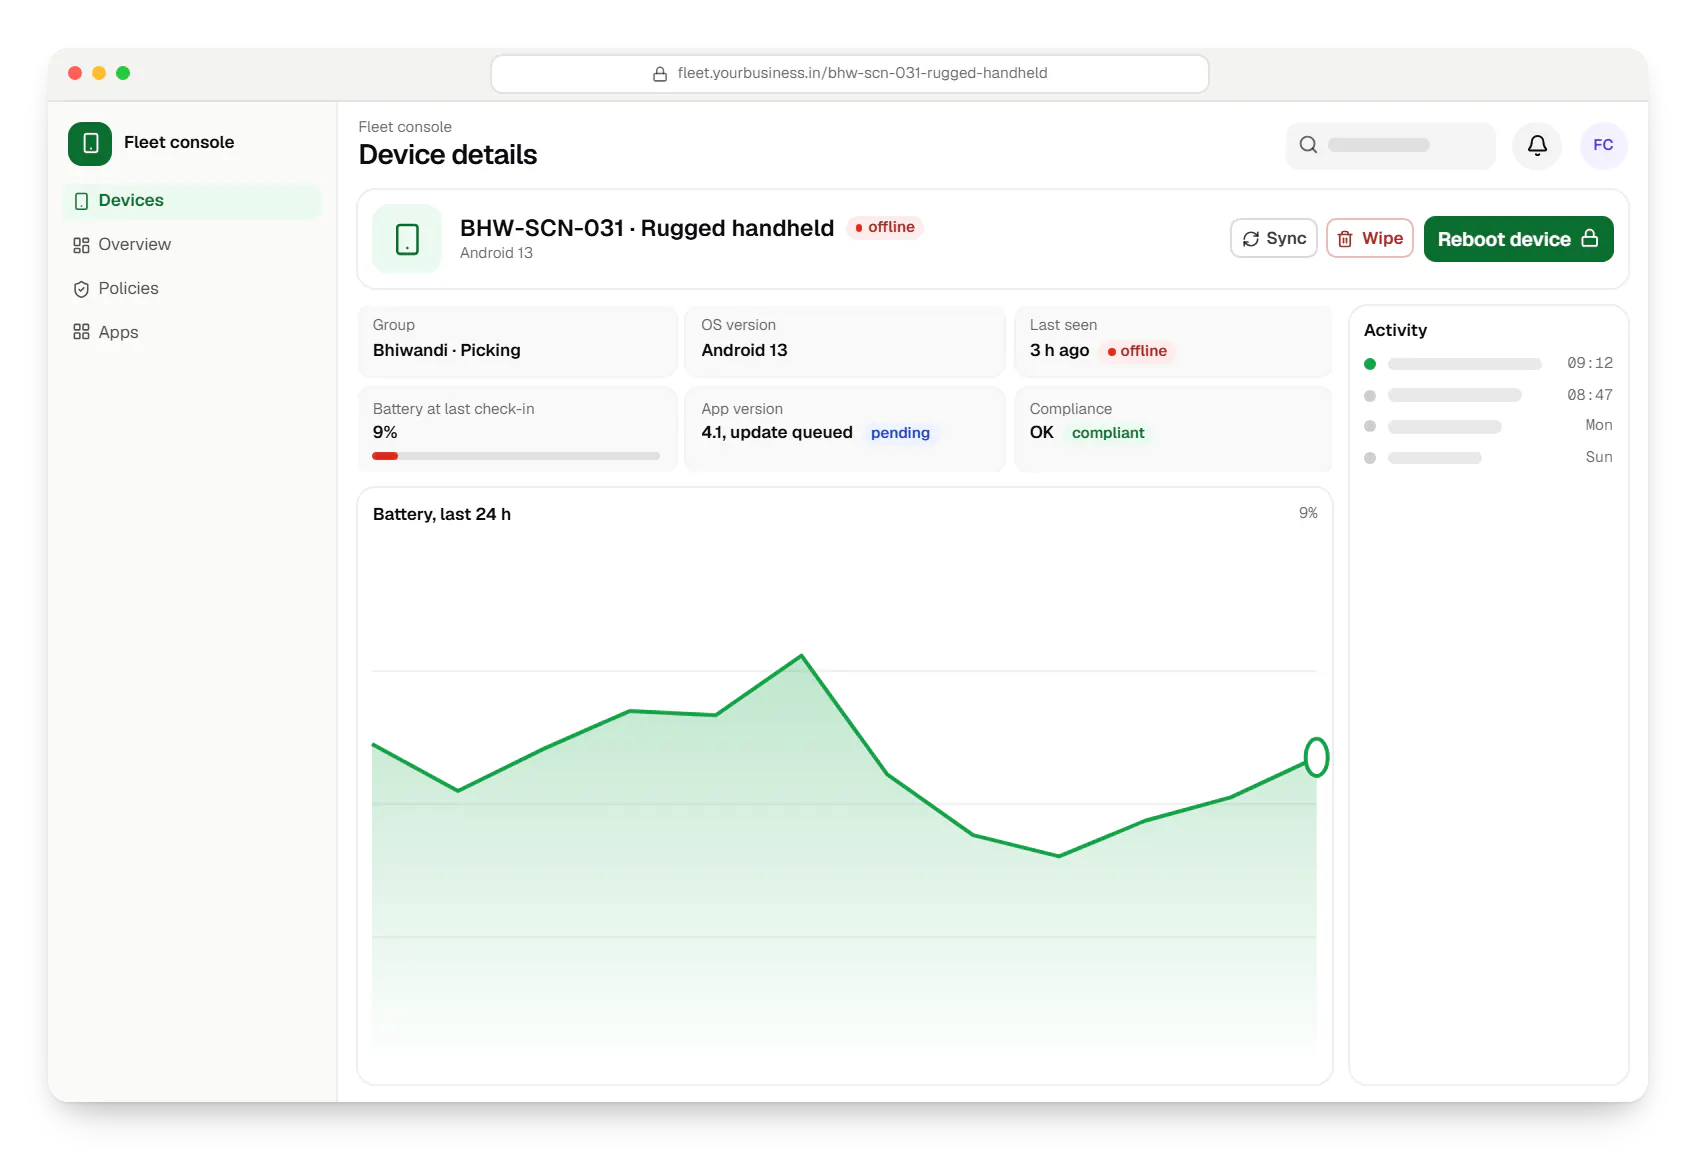This screenshot has width=1696, height=1150.
Task: Click the Fleet console breadcrumb
Action: click(x=405, y=127)
